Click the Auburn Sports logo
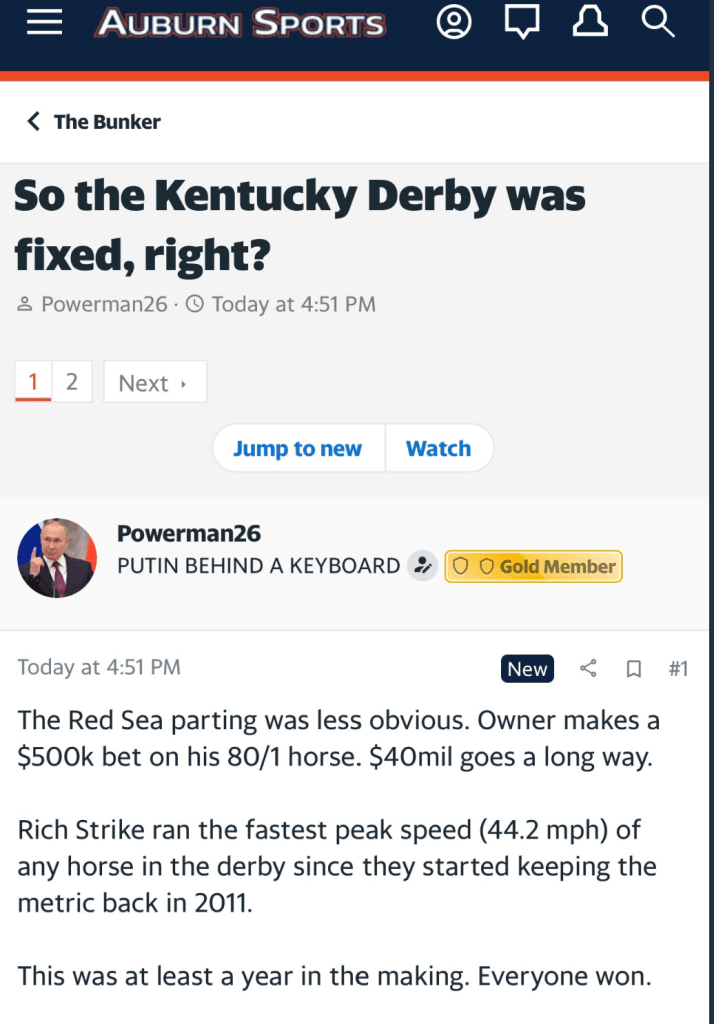 point(240,24)
